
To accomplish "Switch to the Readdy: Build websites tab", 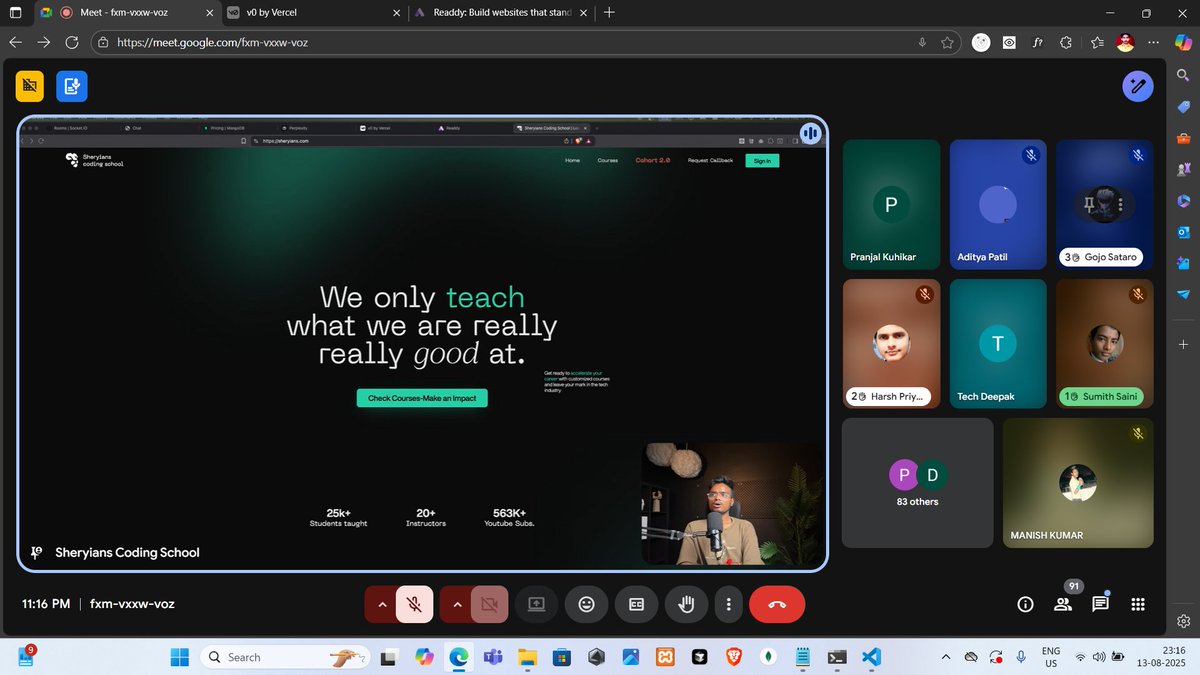I will (500, 13).
